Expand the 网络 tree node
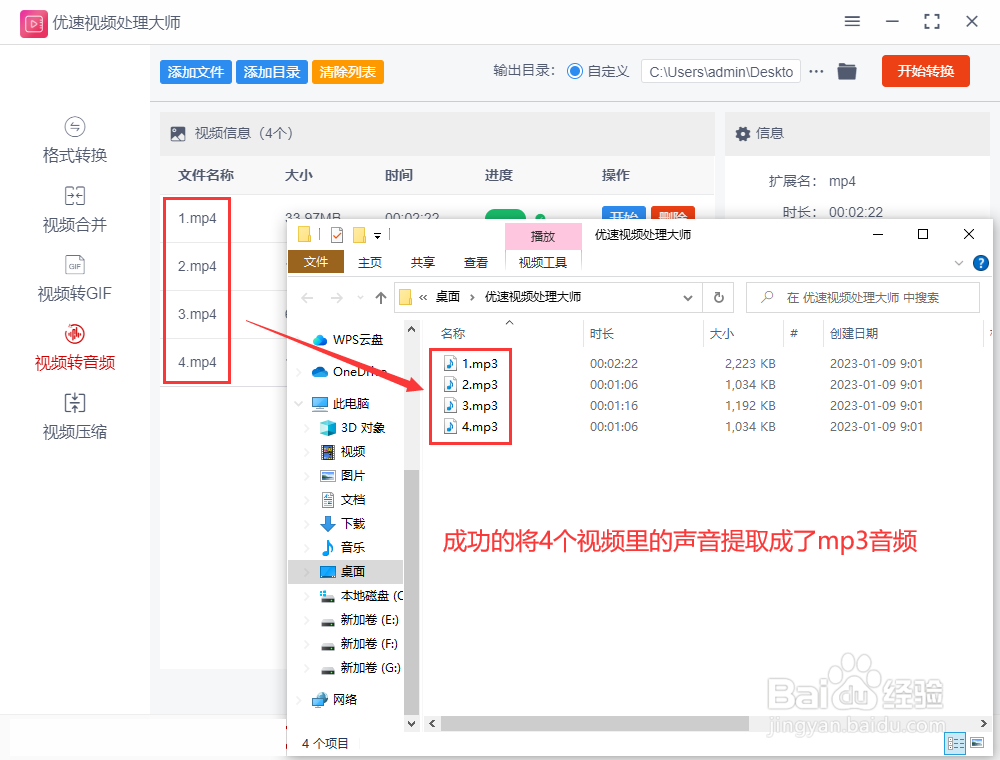1000x760 pixels. [298, 699]
